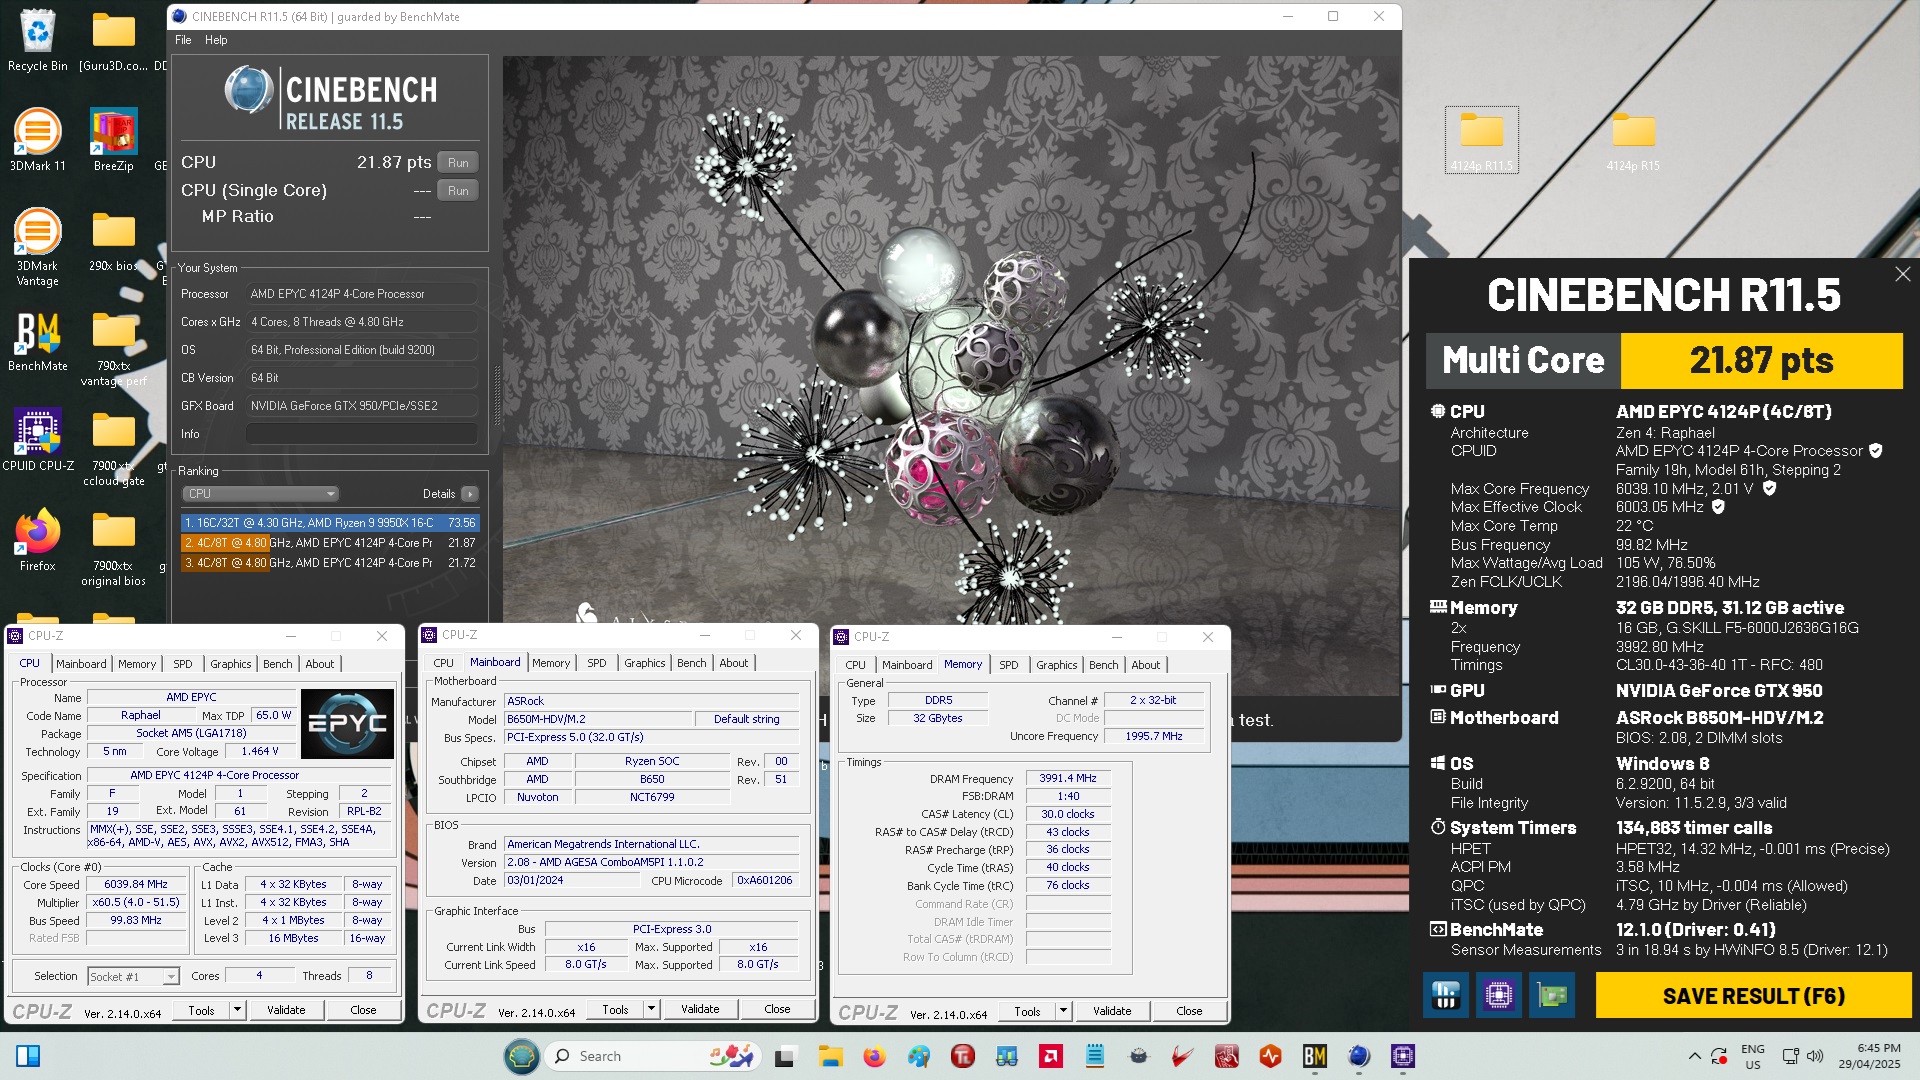Open Task View on the taskbar
This screenshot has width=1920, height=1080.
[785, 1056]
